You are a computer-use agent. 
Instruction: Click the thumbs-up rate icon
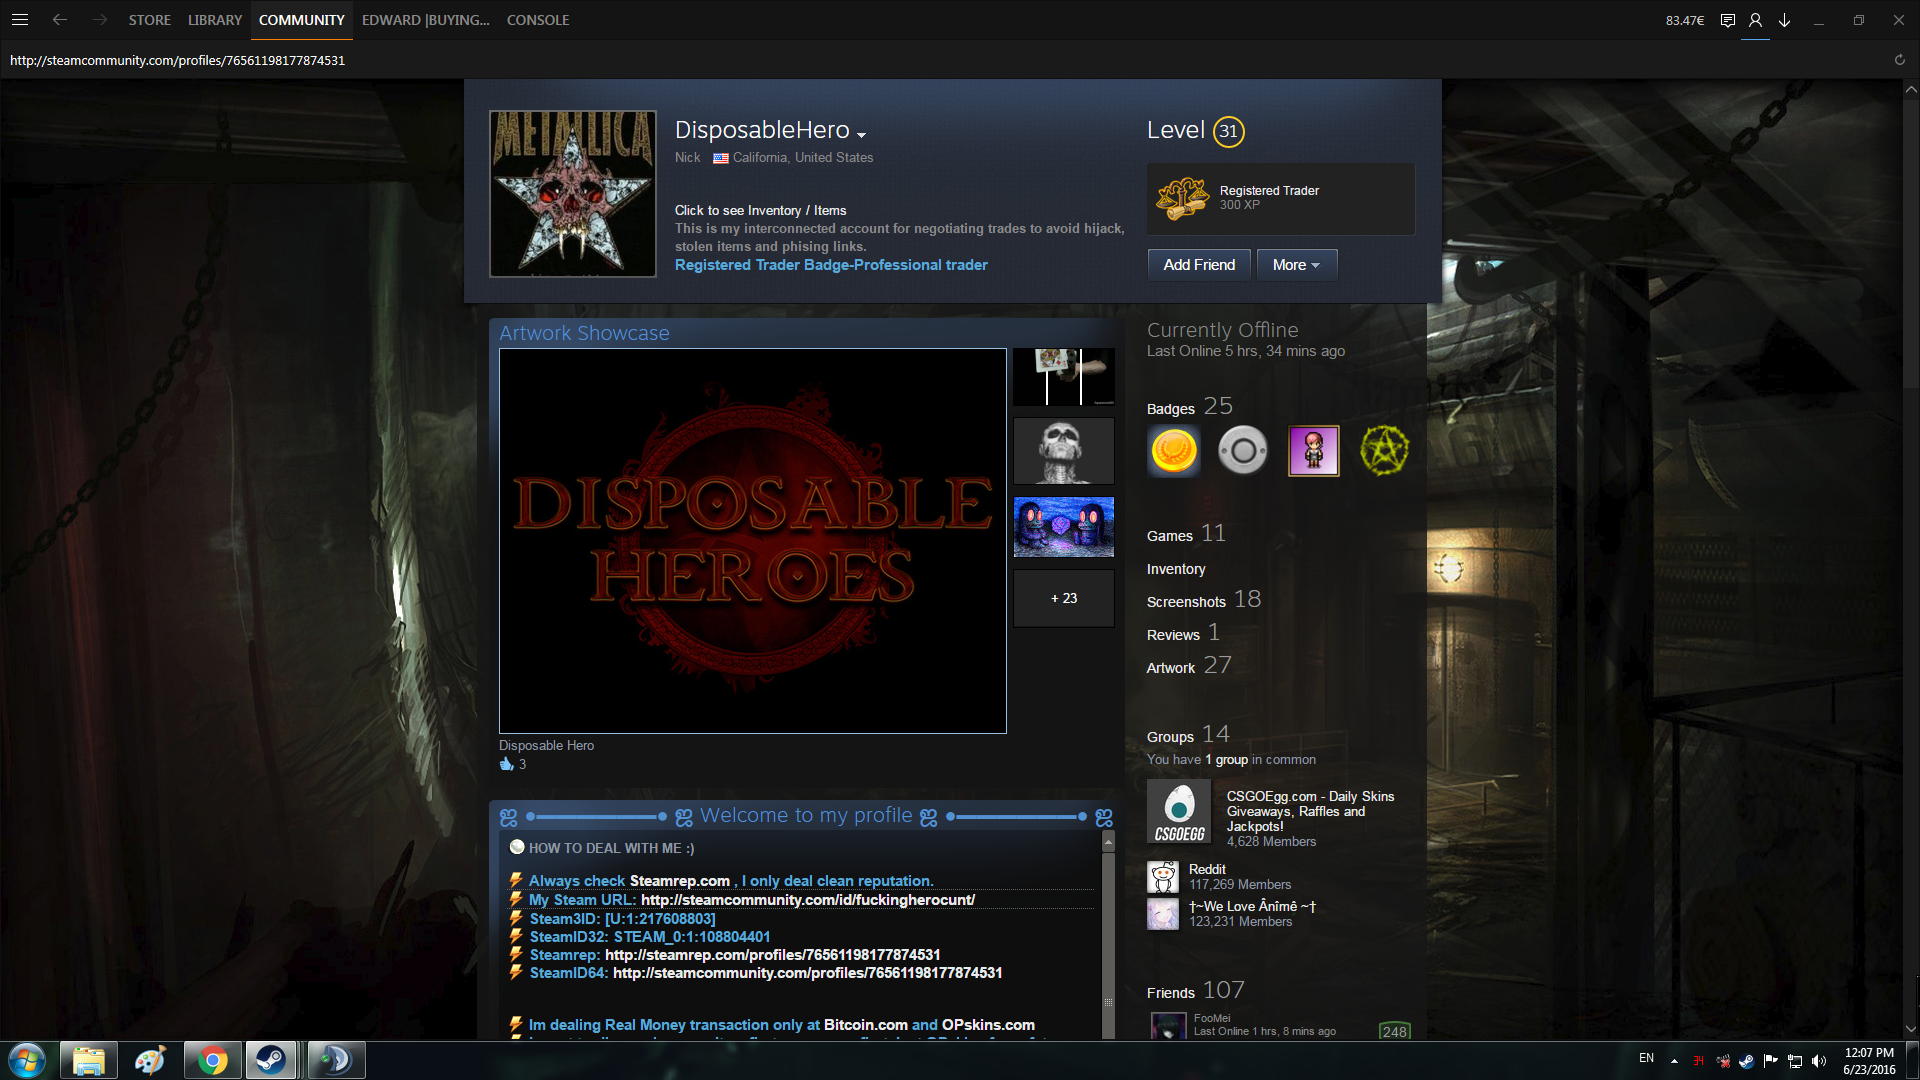coord(506,764)
